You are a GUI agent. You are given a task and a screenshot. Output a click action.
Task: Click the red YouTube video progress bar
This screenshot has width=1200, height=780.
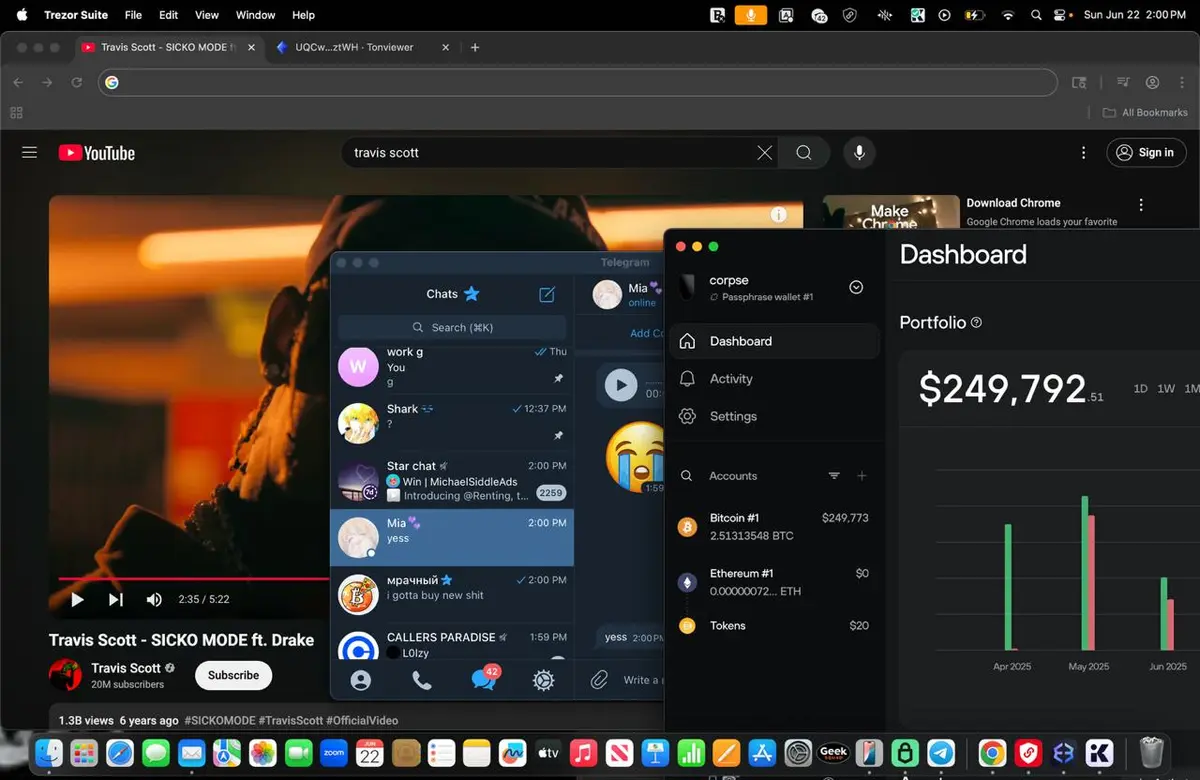tap(190, 578)
